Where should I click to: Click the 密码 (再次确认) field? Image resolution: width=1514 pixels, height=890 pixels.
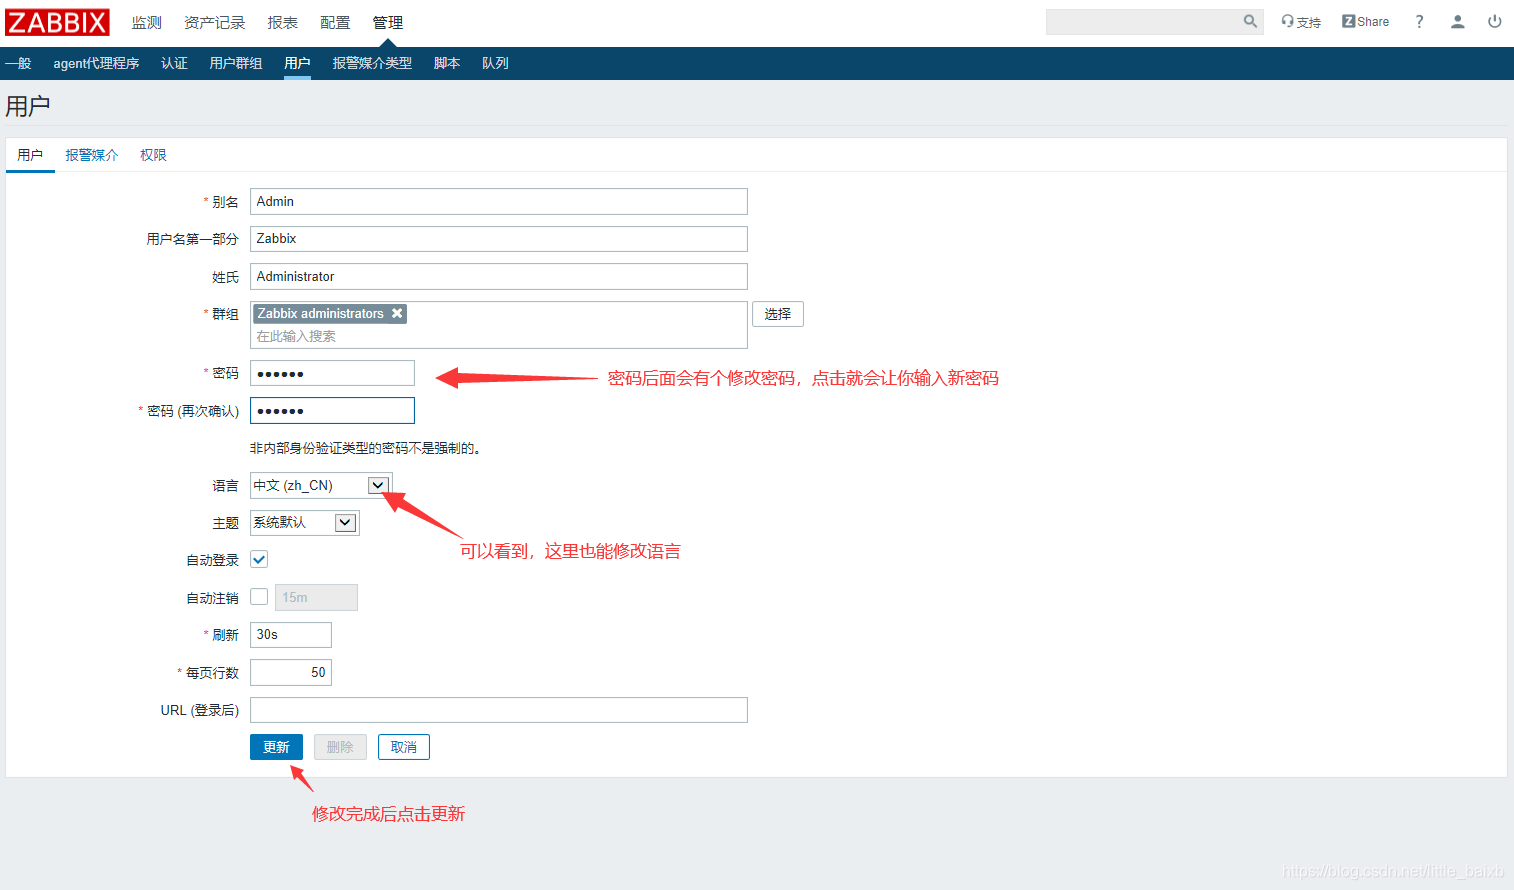pos(332,411)
